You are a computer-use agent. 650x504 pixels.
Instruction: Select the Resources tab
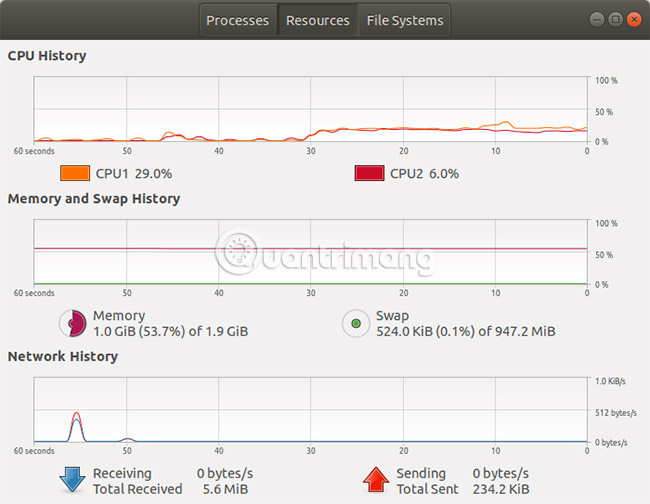tap(317, 20)
